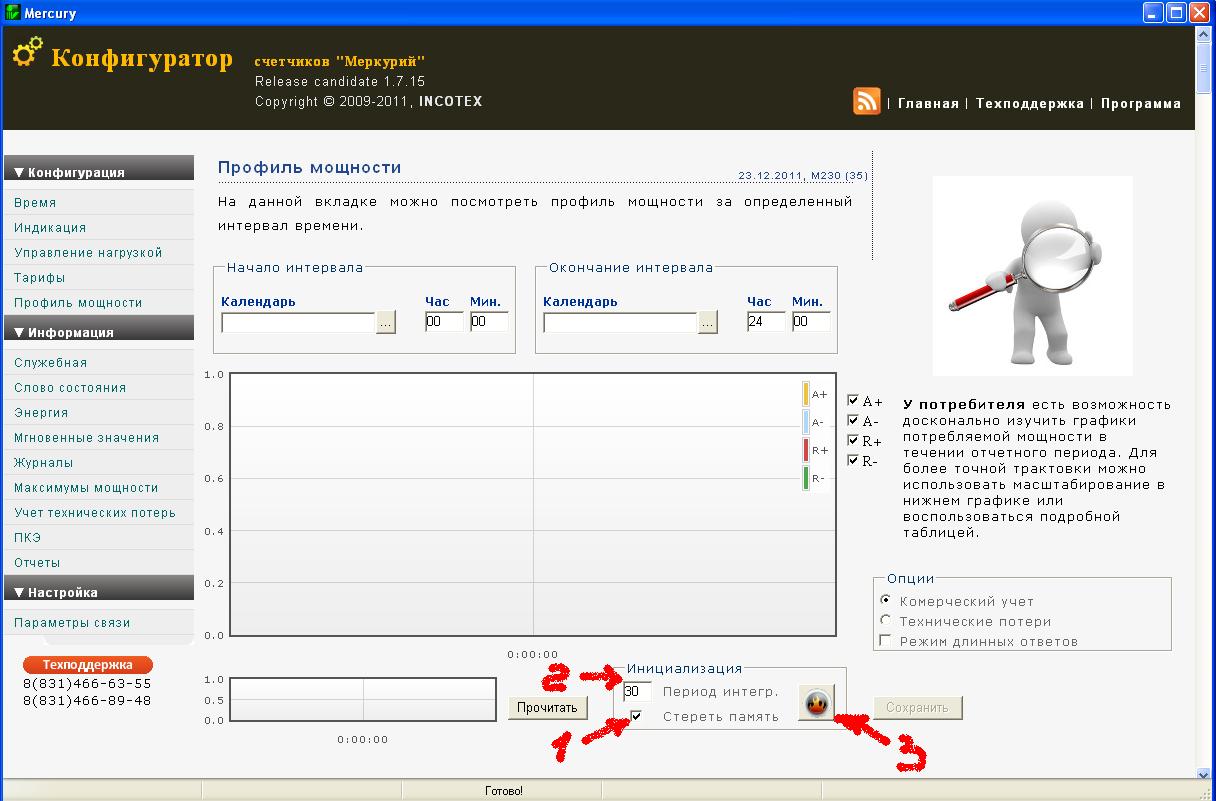
Task: Open the Служебная info page
Action: 51,362
